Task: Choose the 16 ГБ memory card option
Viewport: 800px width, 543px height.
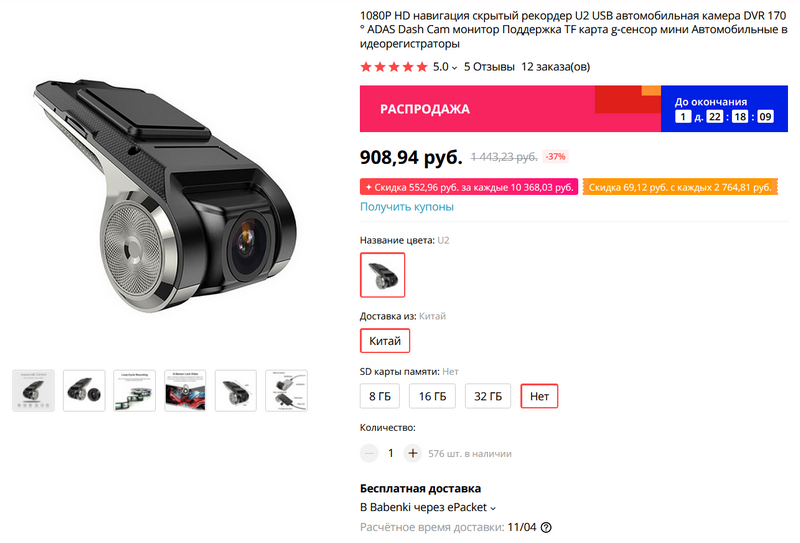Action: (432, 396)
